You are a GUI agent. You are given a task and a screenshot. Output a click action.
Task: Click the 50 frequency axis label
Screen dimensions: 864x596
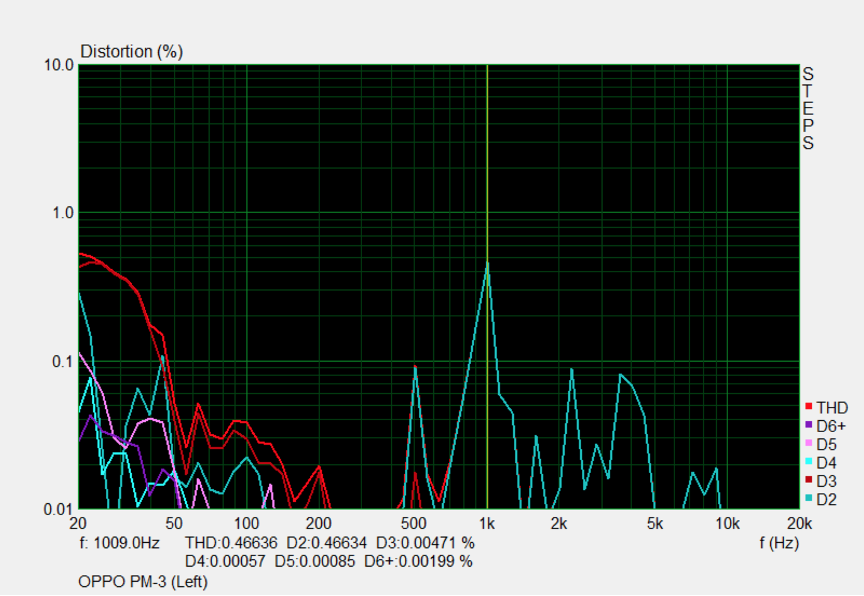pos(174,523)
